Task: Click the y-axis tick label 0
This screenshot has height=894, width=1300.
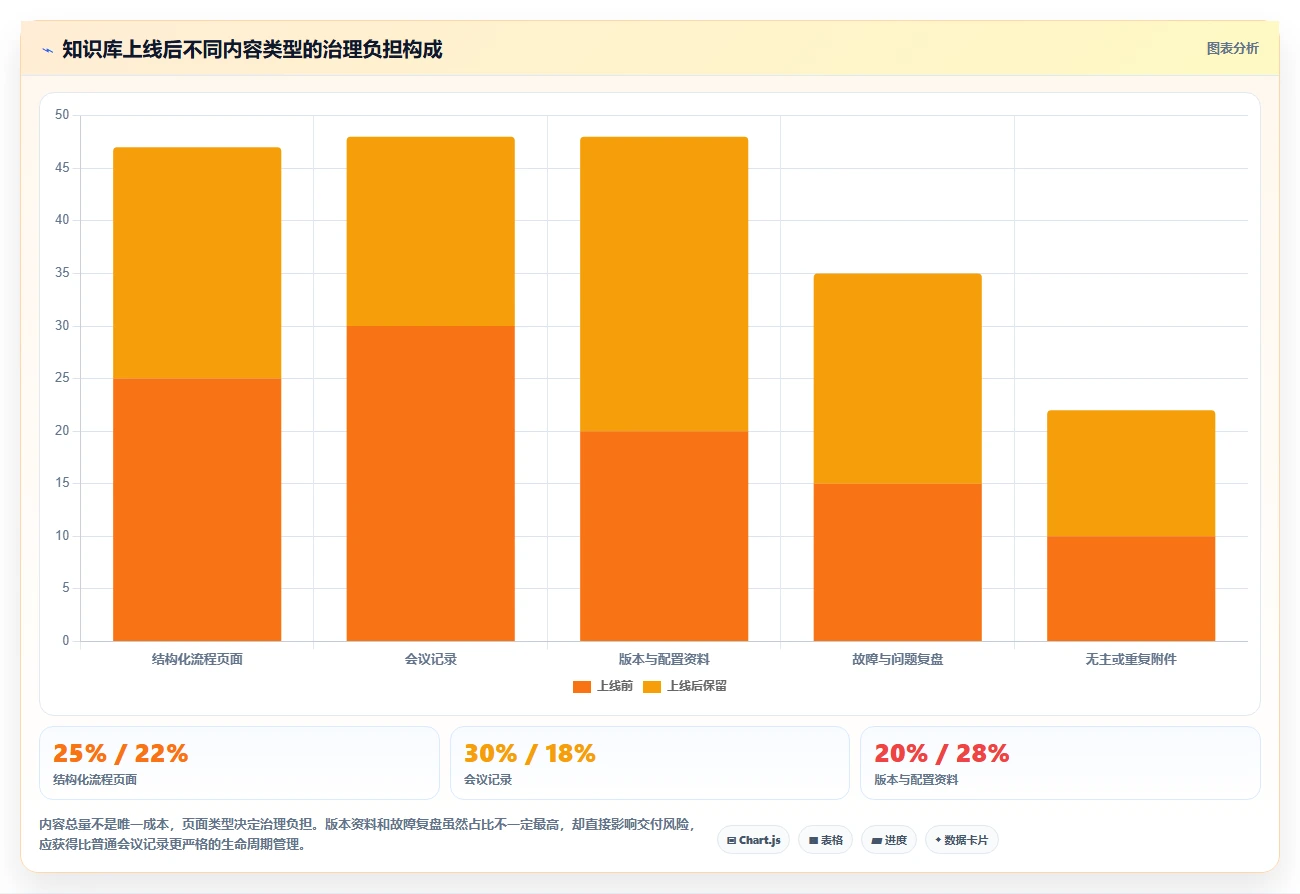Action: [66, 641]
